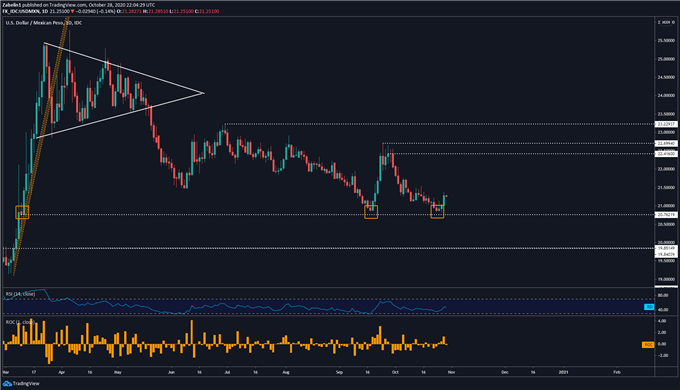Click the 22.00000 price axis tick
The height and width of the screenshot is (390, 680).
pos(666,169)
